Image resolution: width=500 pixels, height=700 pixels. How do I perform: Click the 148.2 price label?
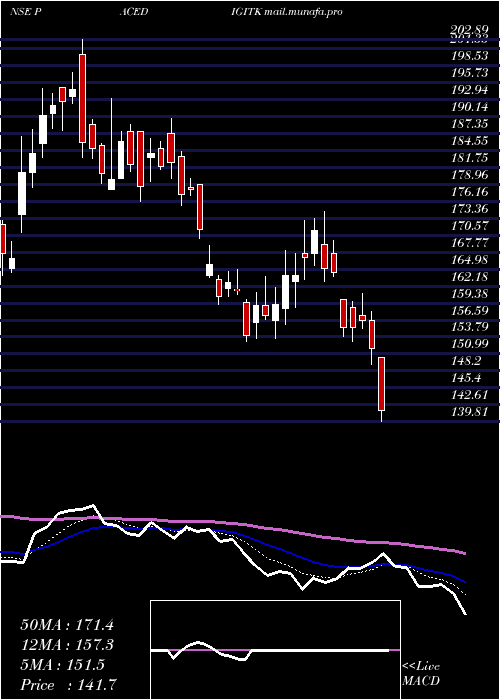(465, 361)
